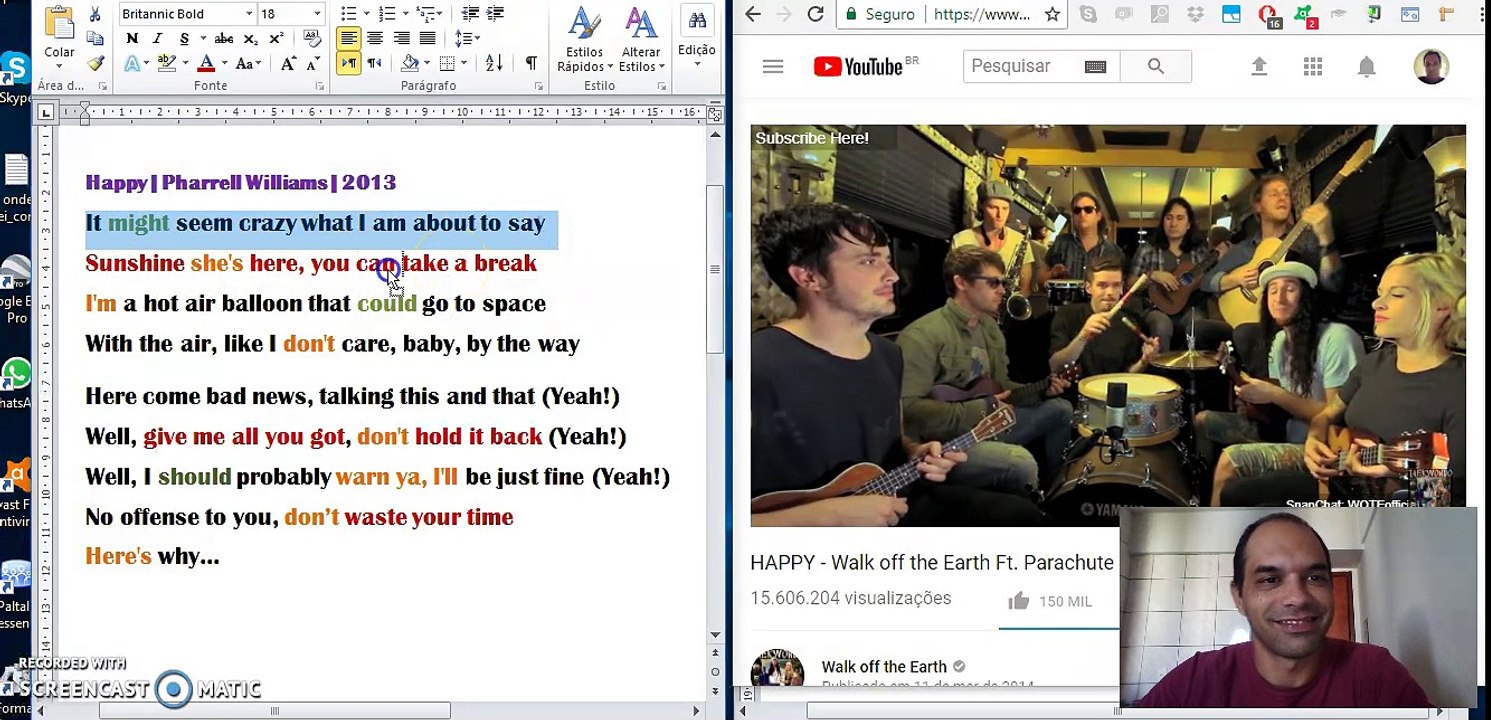Sort the text with the A-Z icon

[494, 63]
